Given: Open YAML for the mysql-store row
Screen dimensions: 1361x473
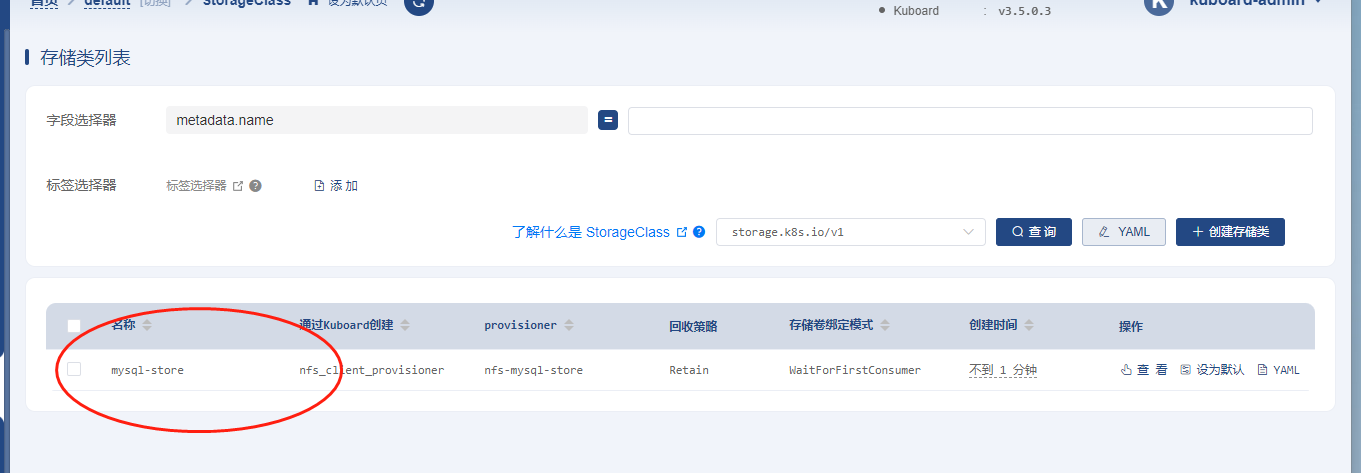Looking at the screenshot, I should [x=1278, y=370].
